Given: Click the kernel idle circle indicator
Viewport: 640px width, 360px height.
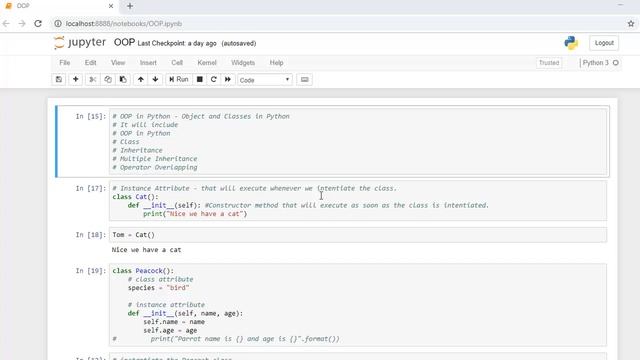Looking at the screenshot, I should pos(616,63).
